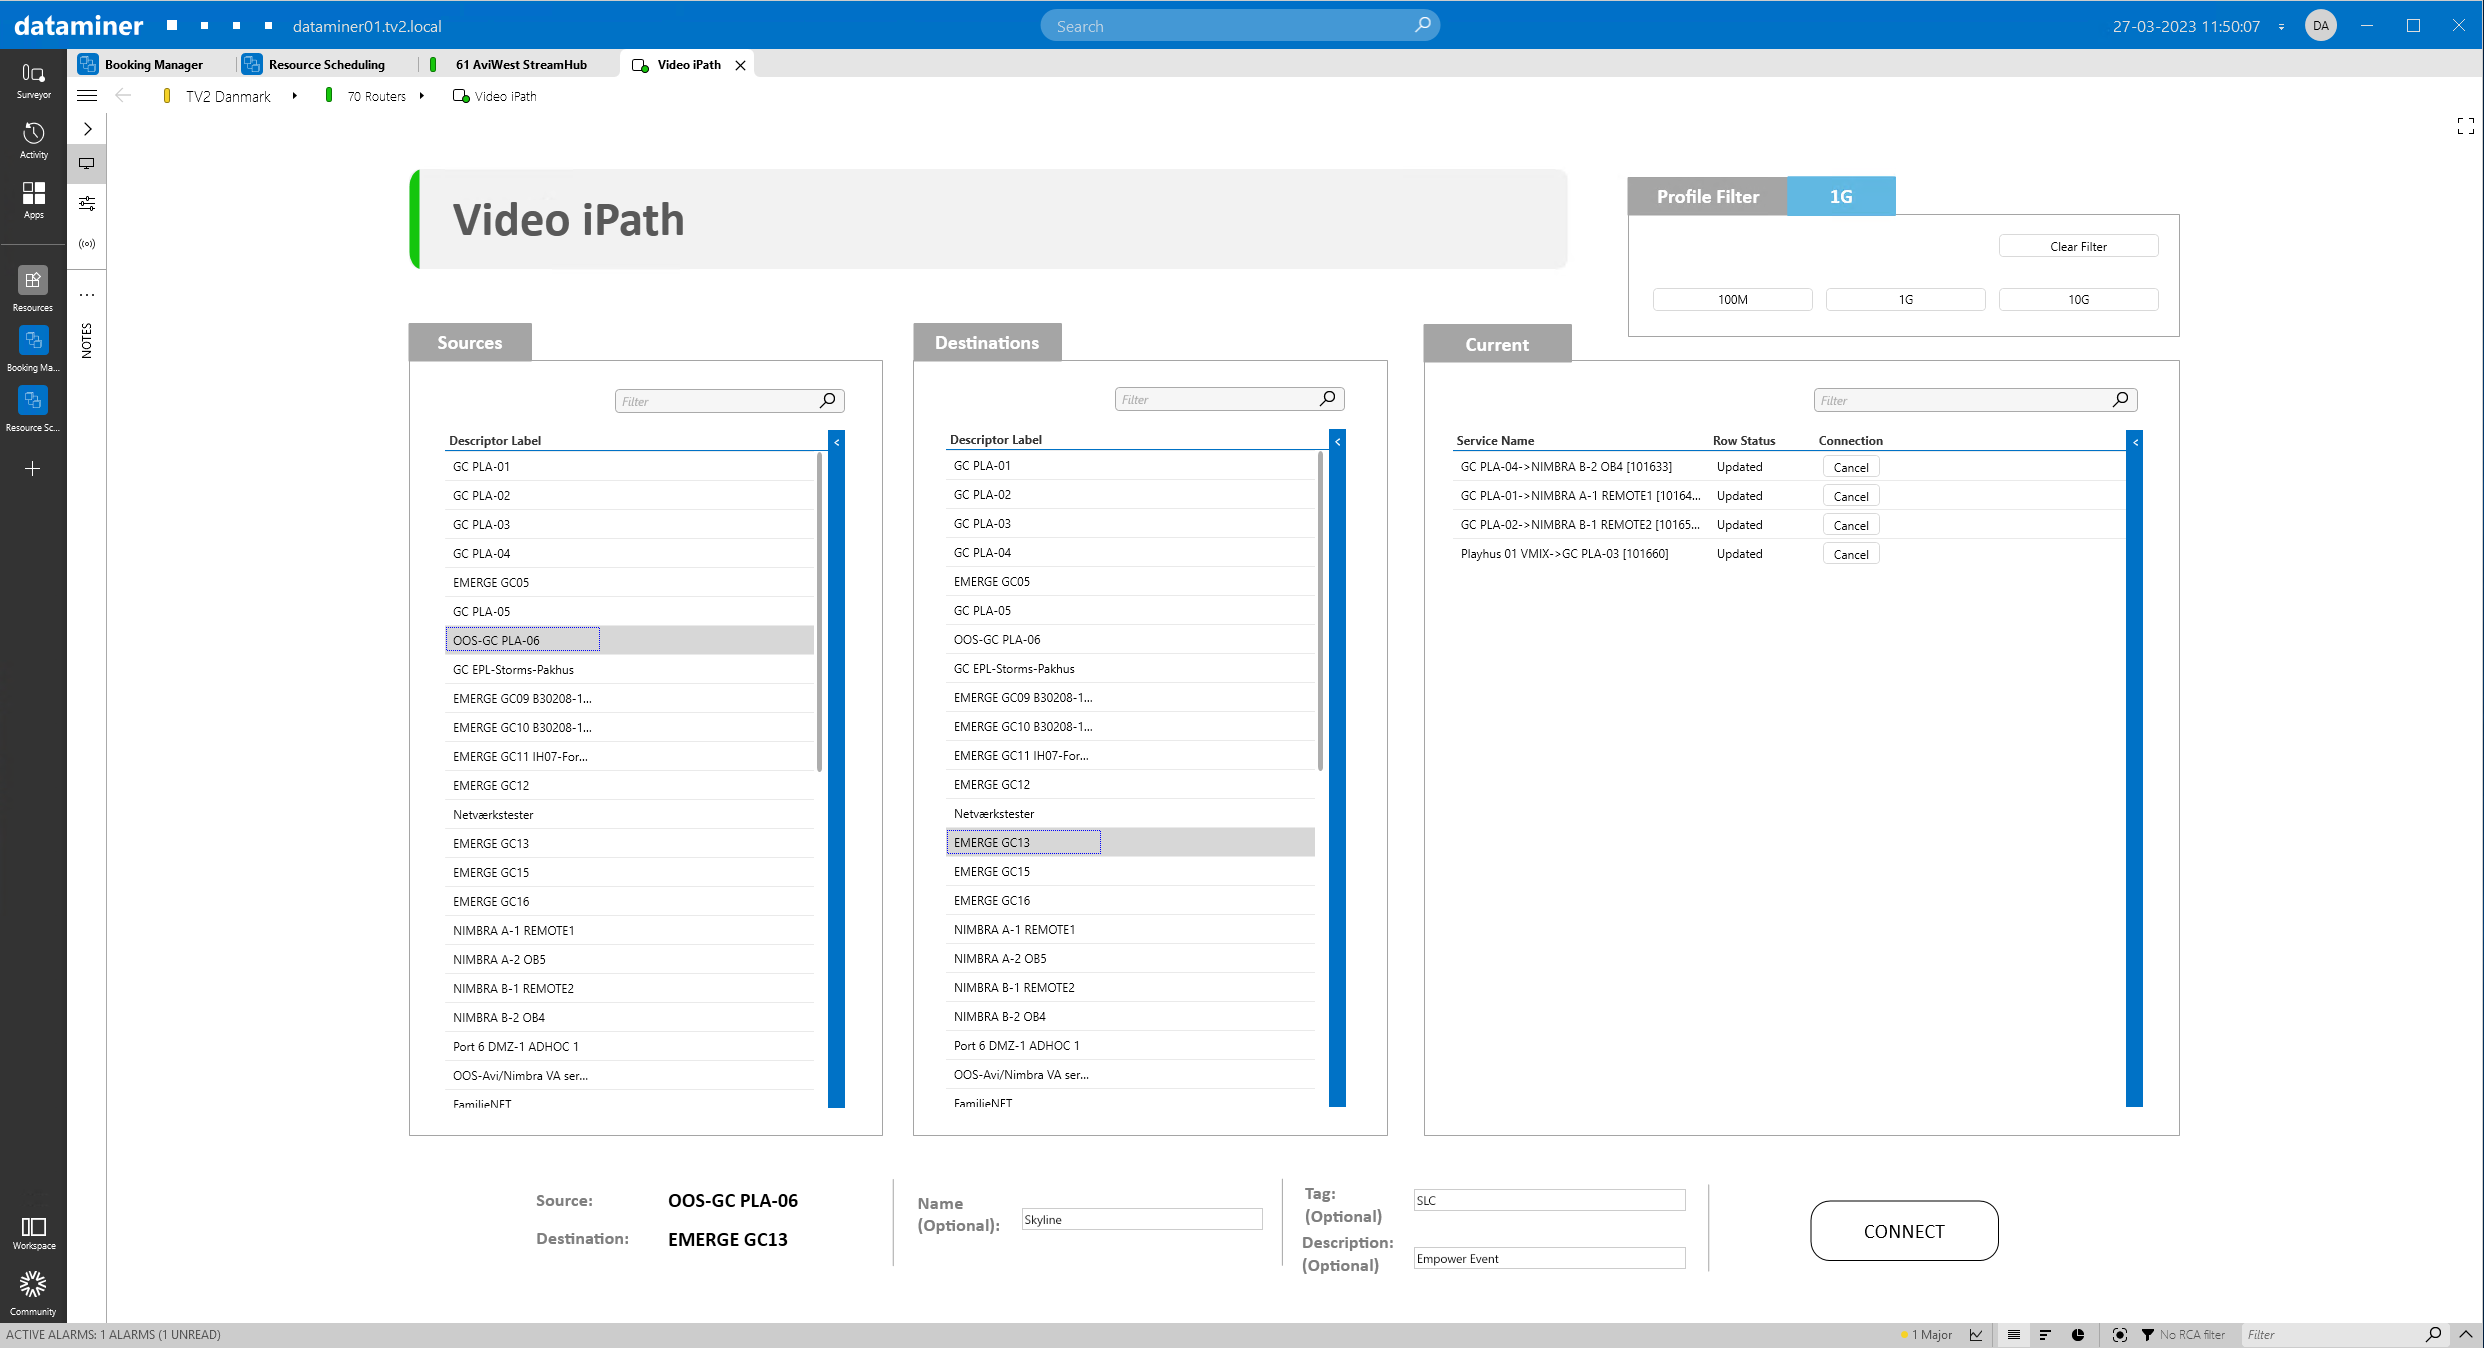Collapse the Destinations column arrow
The height and width of the screenshot is (1348, 2484).
pyautogui.click(x=1337, y=441)
